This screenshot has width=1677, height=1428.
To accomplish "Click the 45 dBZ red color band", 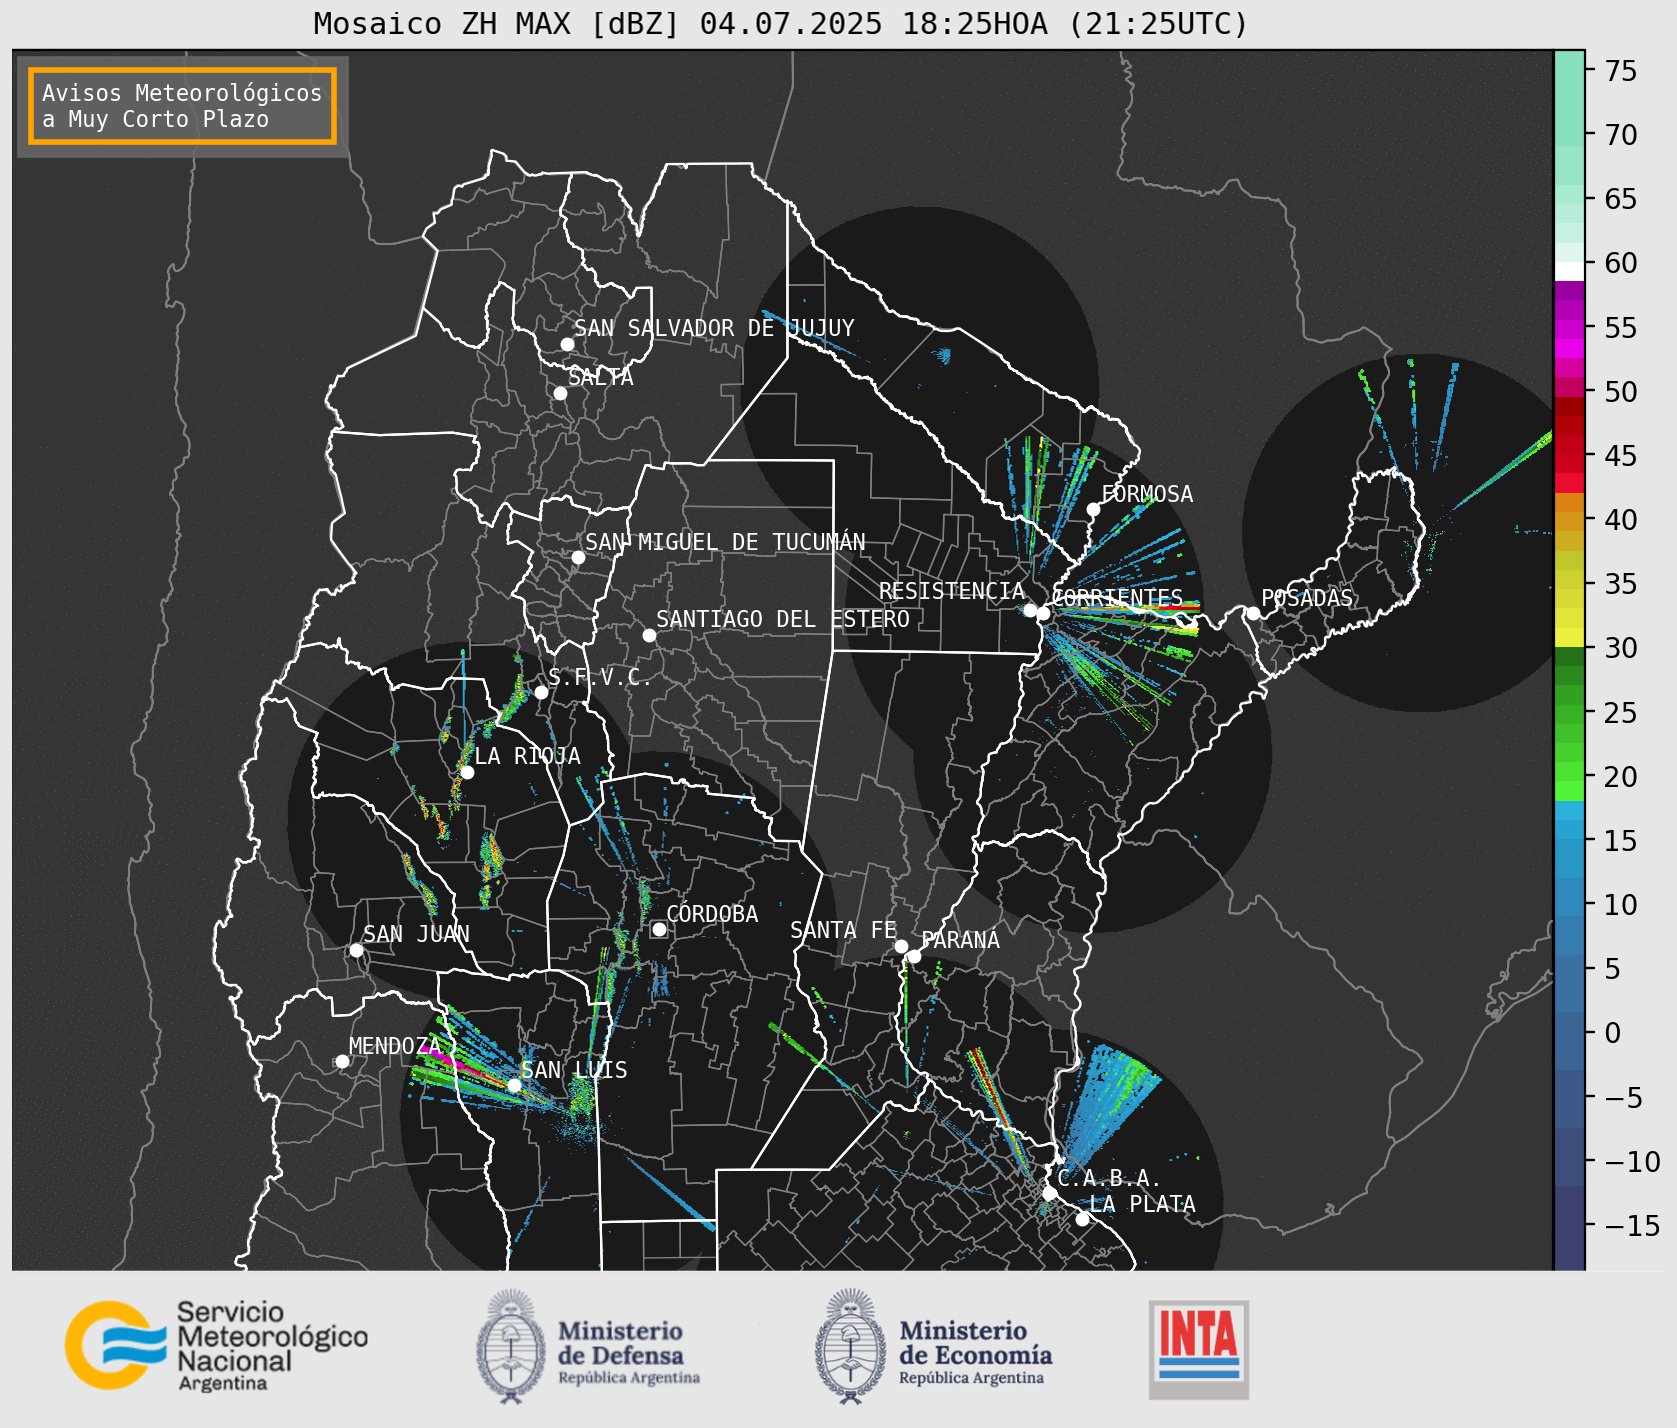I will (x=1569, y=463).
